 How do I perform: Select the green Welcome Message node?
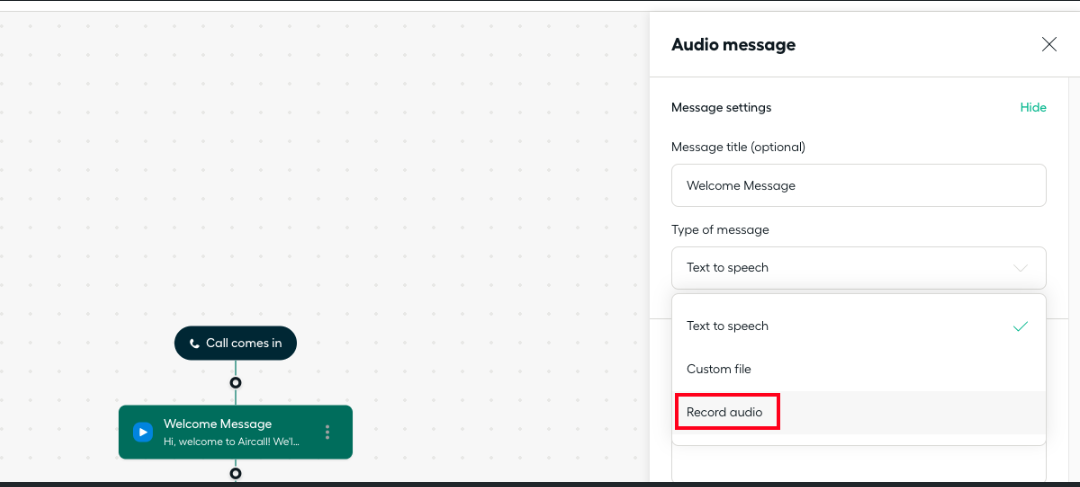coord(236,432)
